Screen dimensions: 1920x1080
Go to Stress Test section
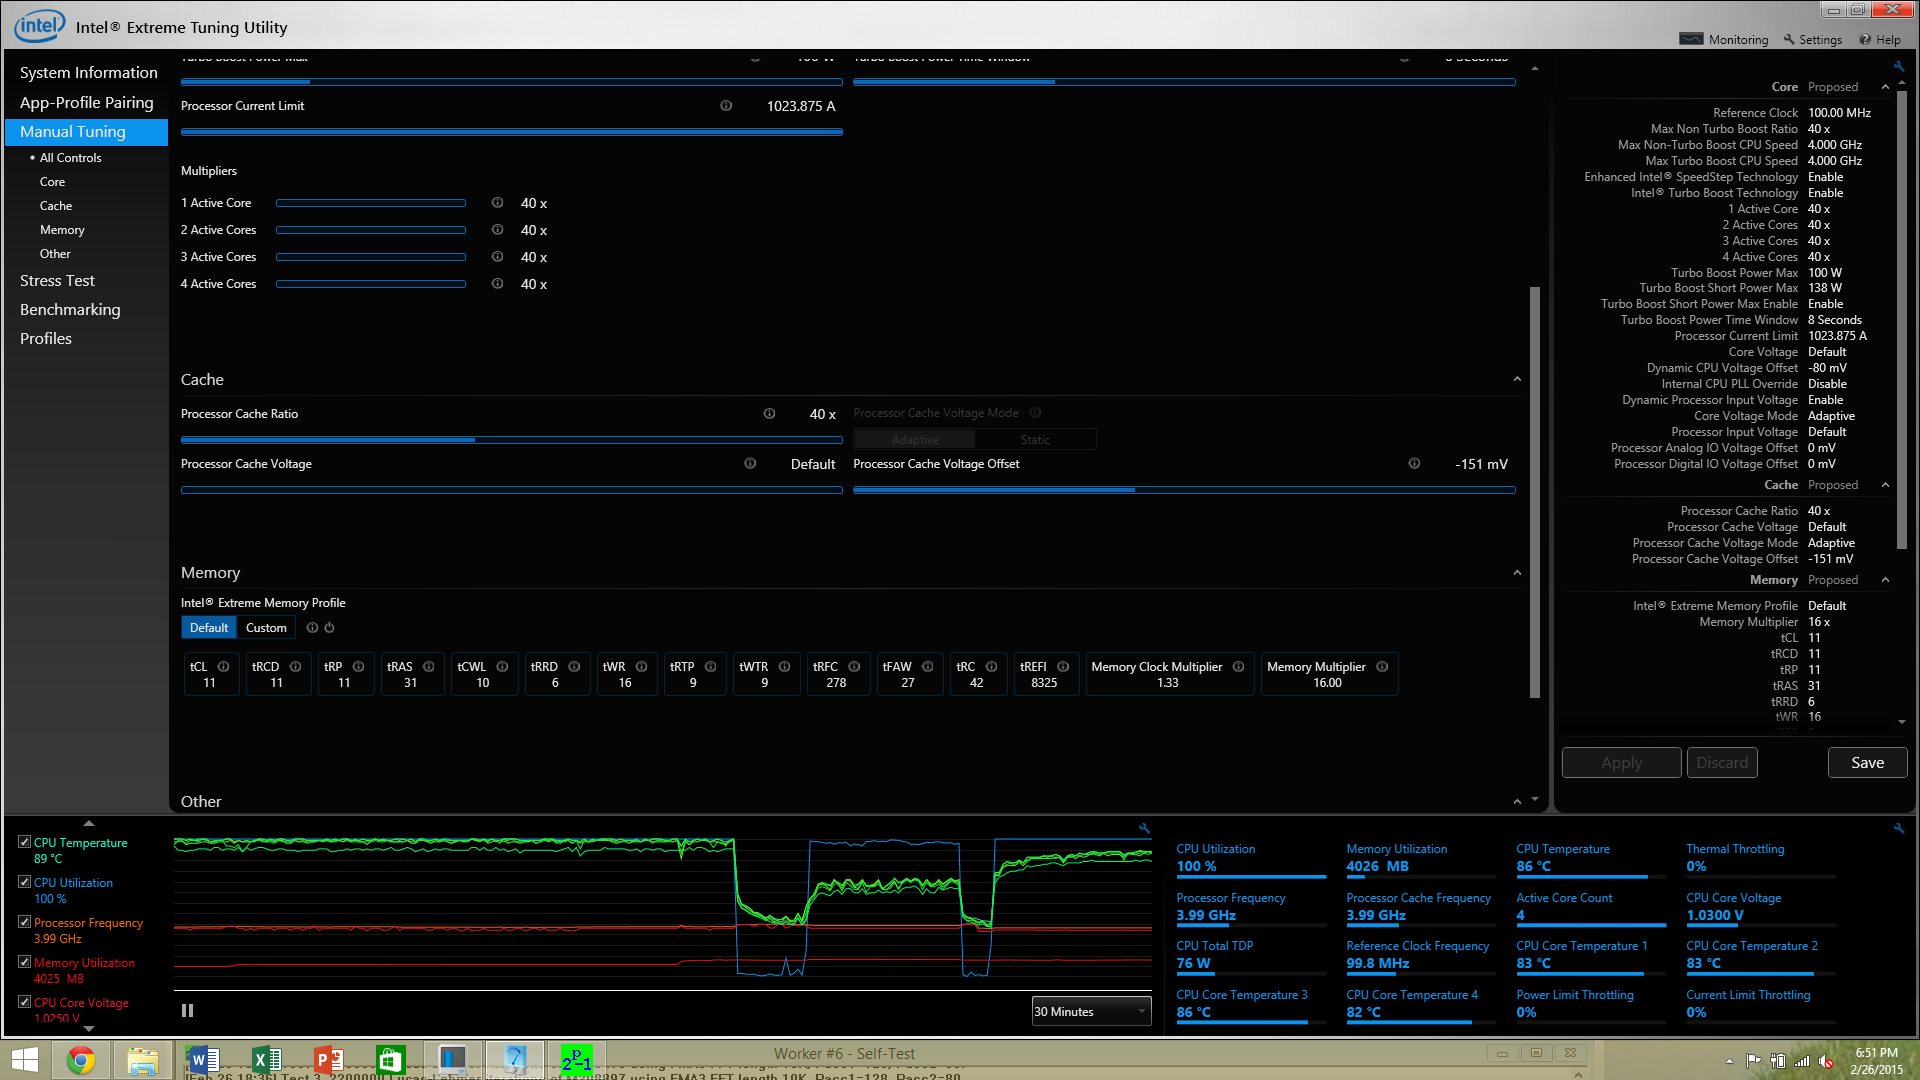pyautogui.click(x=57, y=281)
